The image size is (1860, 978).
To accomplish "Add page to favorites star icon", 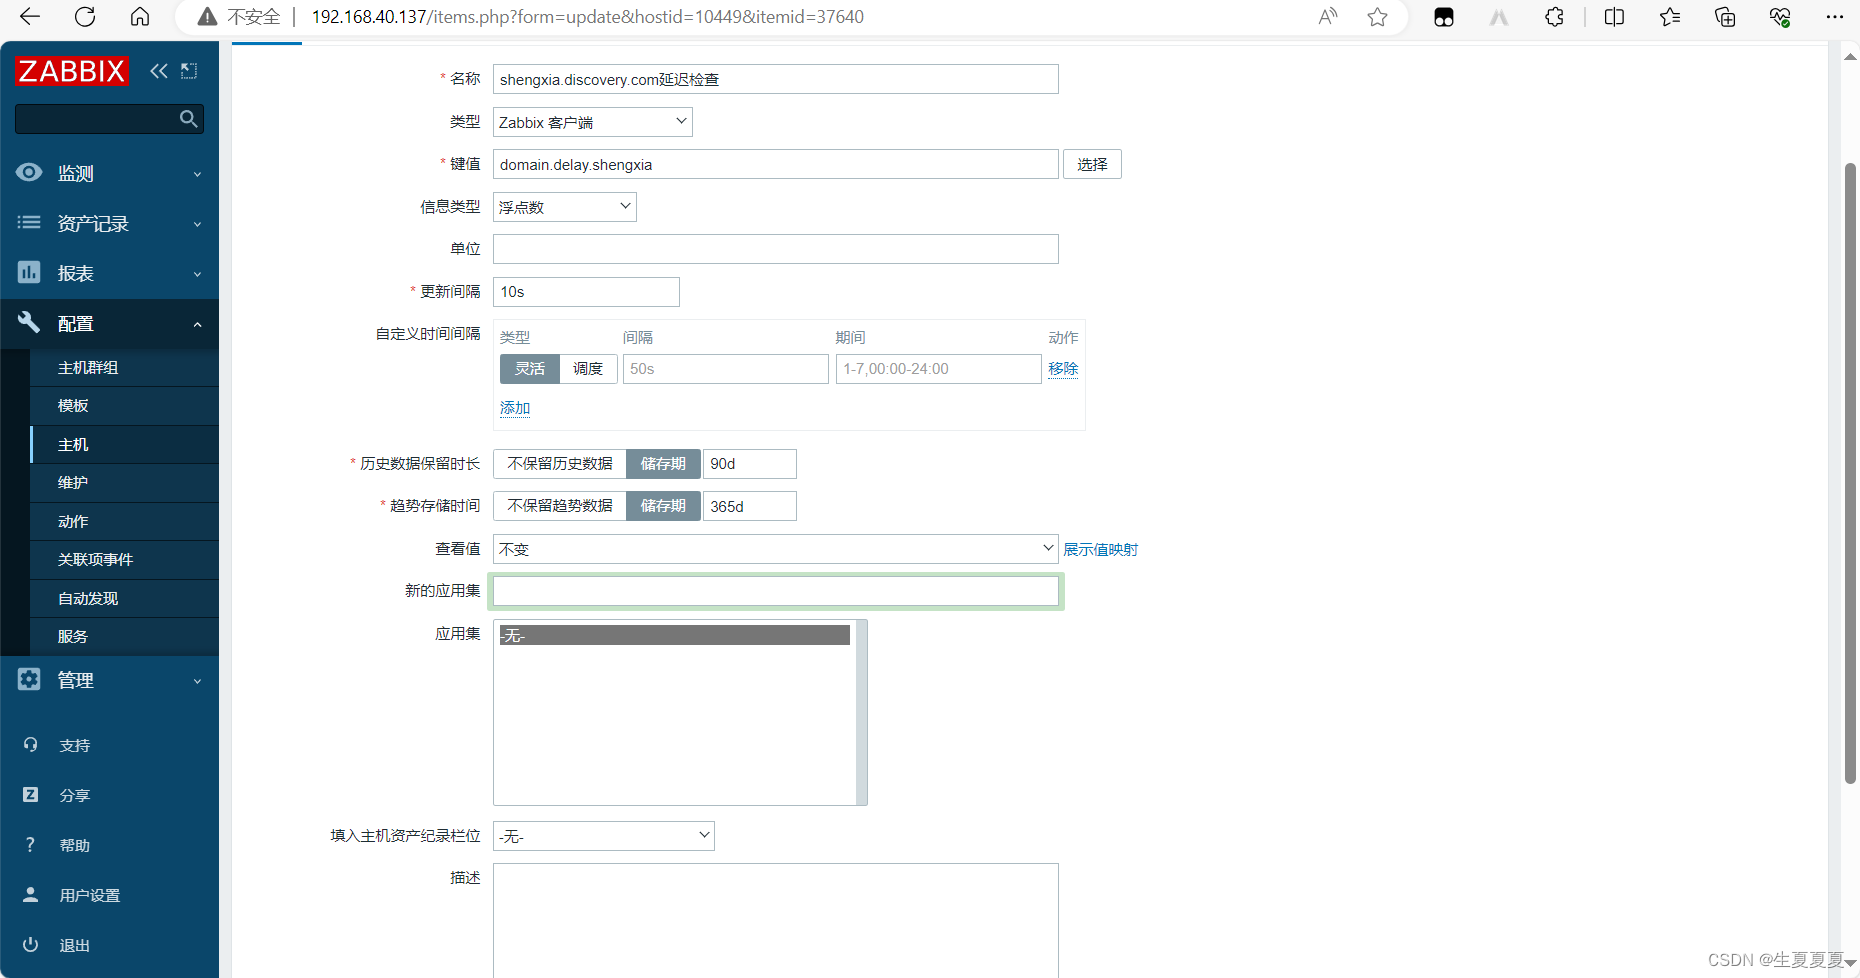I will click(1377, 16).
